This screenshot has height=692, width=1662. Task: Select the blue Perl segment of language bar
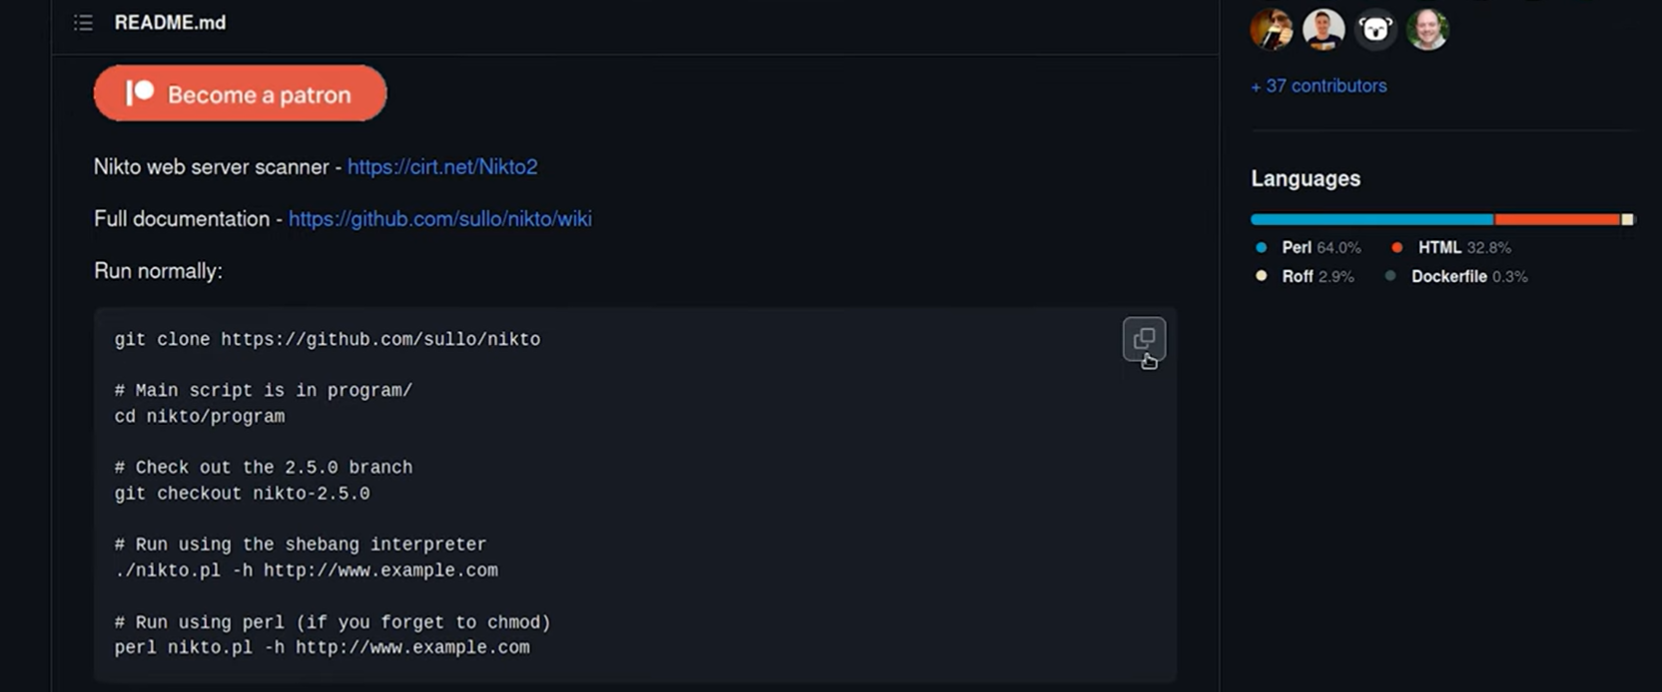1371,219
